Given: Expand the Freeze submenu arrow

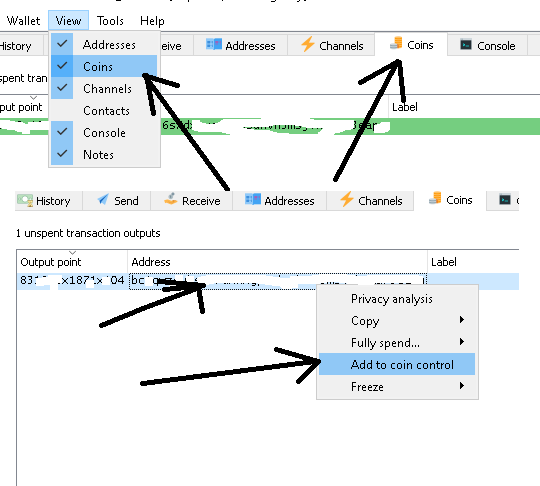Looking at the screenshot, I should [462, 386].
